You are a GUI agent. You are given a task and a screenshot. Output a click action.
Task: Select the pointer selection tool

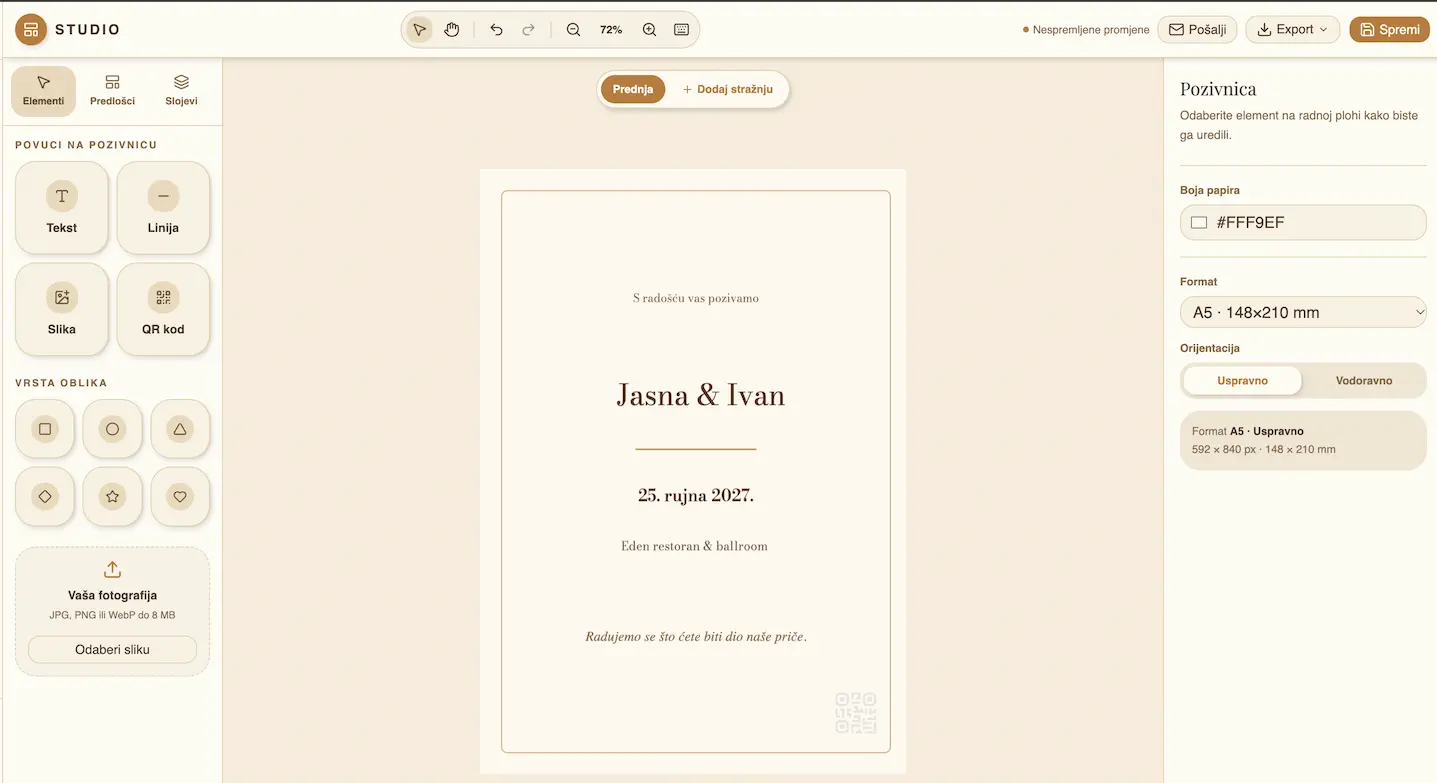(419, 30)
